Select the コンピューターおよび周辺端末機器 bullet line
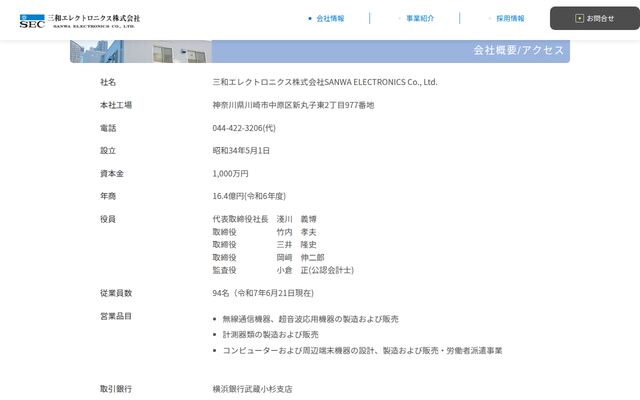The height and width of the screenshot is (400, 640). click(362, 350)
